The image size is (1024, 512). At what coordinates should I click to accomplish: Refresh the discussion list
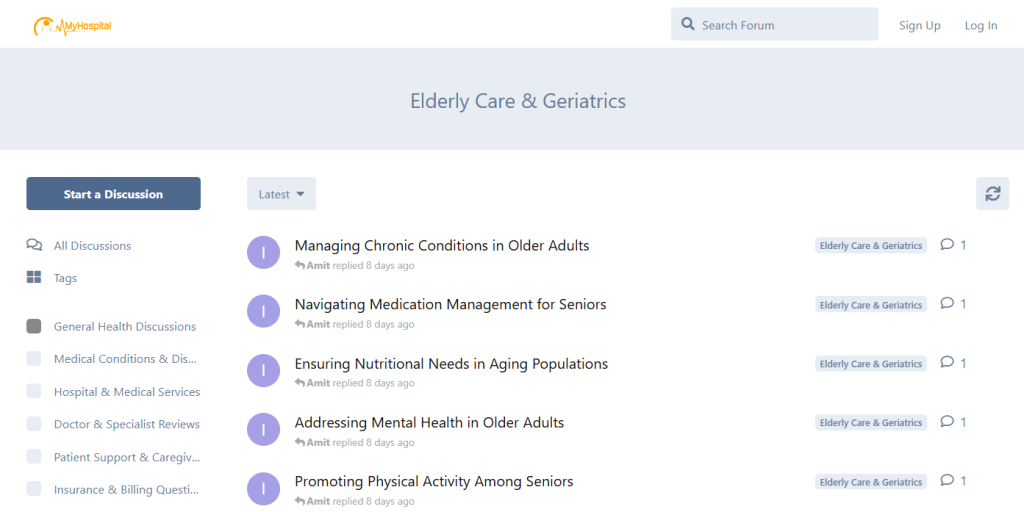point(993,193)
